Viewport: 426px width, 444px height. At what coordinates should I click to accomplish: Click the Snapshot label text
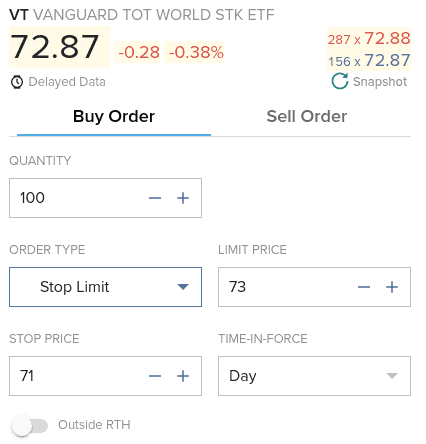pos(380,82)
